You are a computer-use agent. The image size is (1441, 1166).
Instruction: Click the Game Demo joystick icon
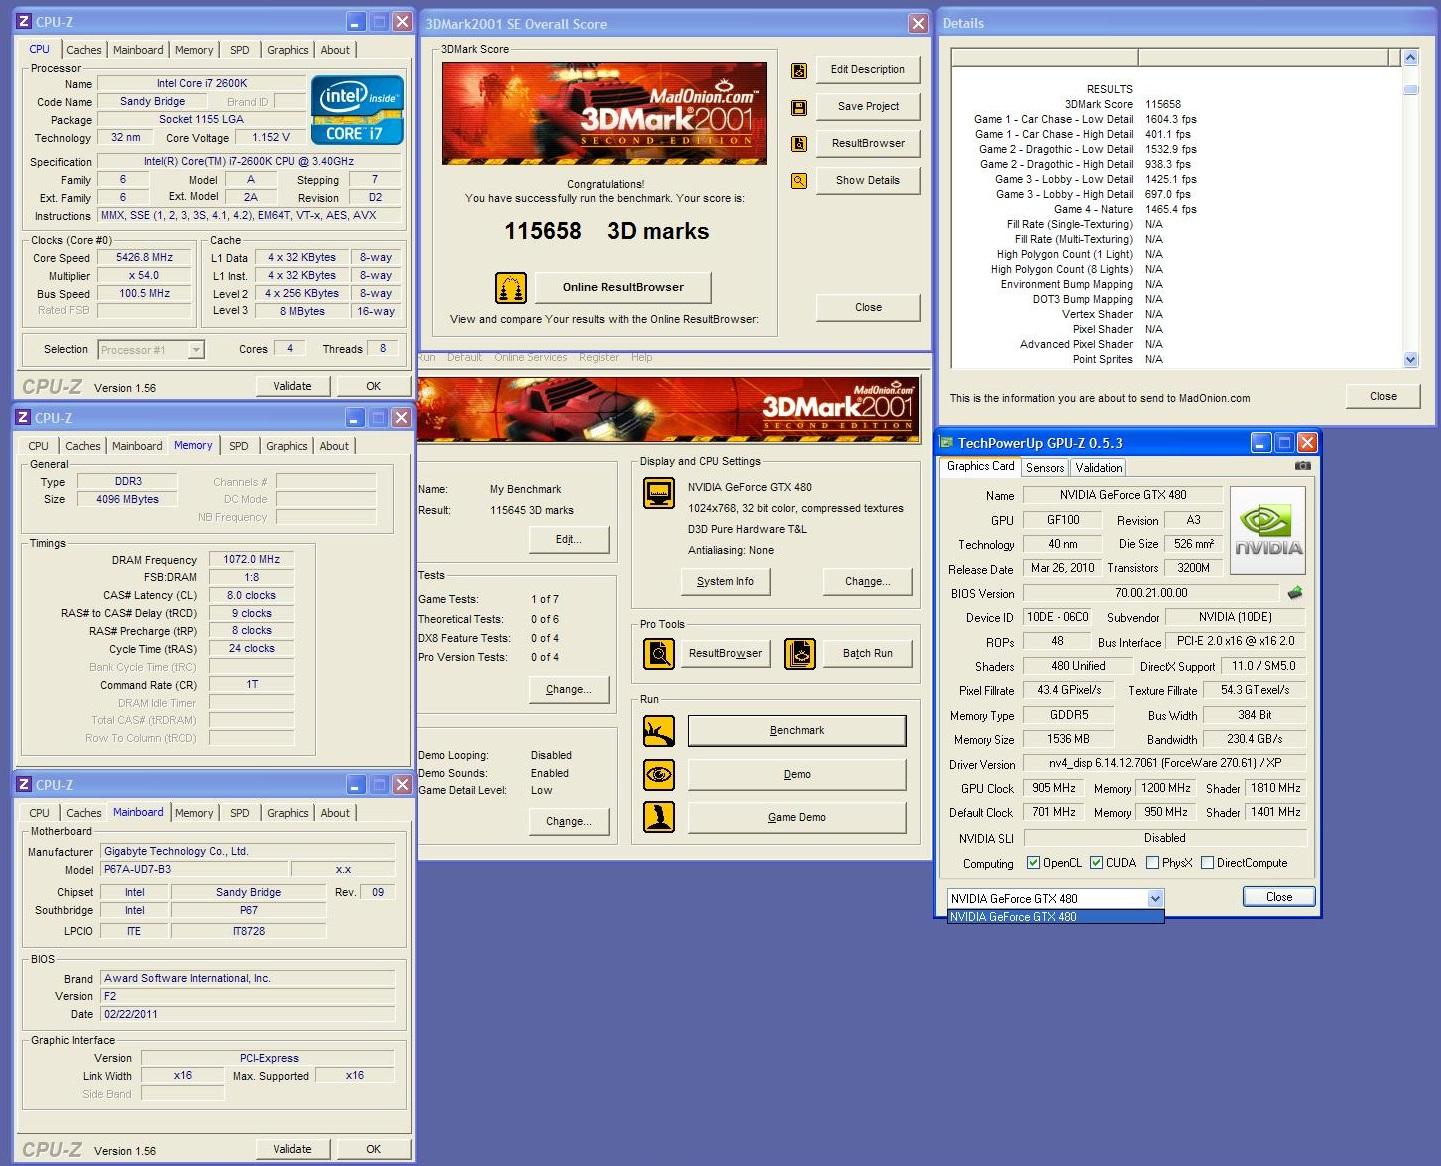click(659, 817)
